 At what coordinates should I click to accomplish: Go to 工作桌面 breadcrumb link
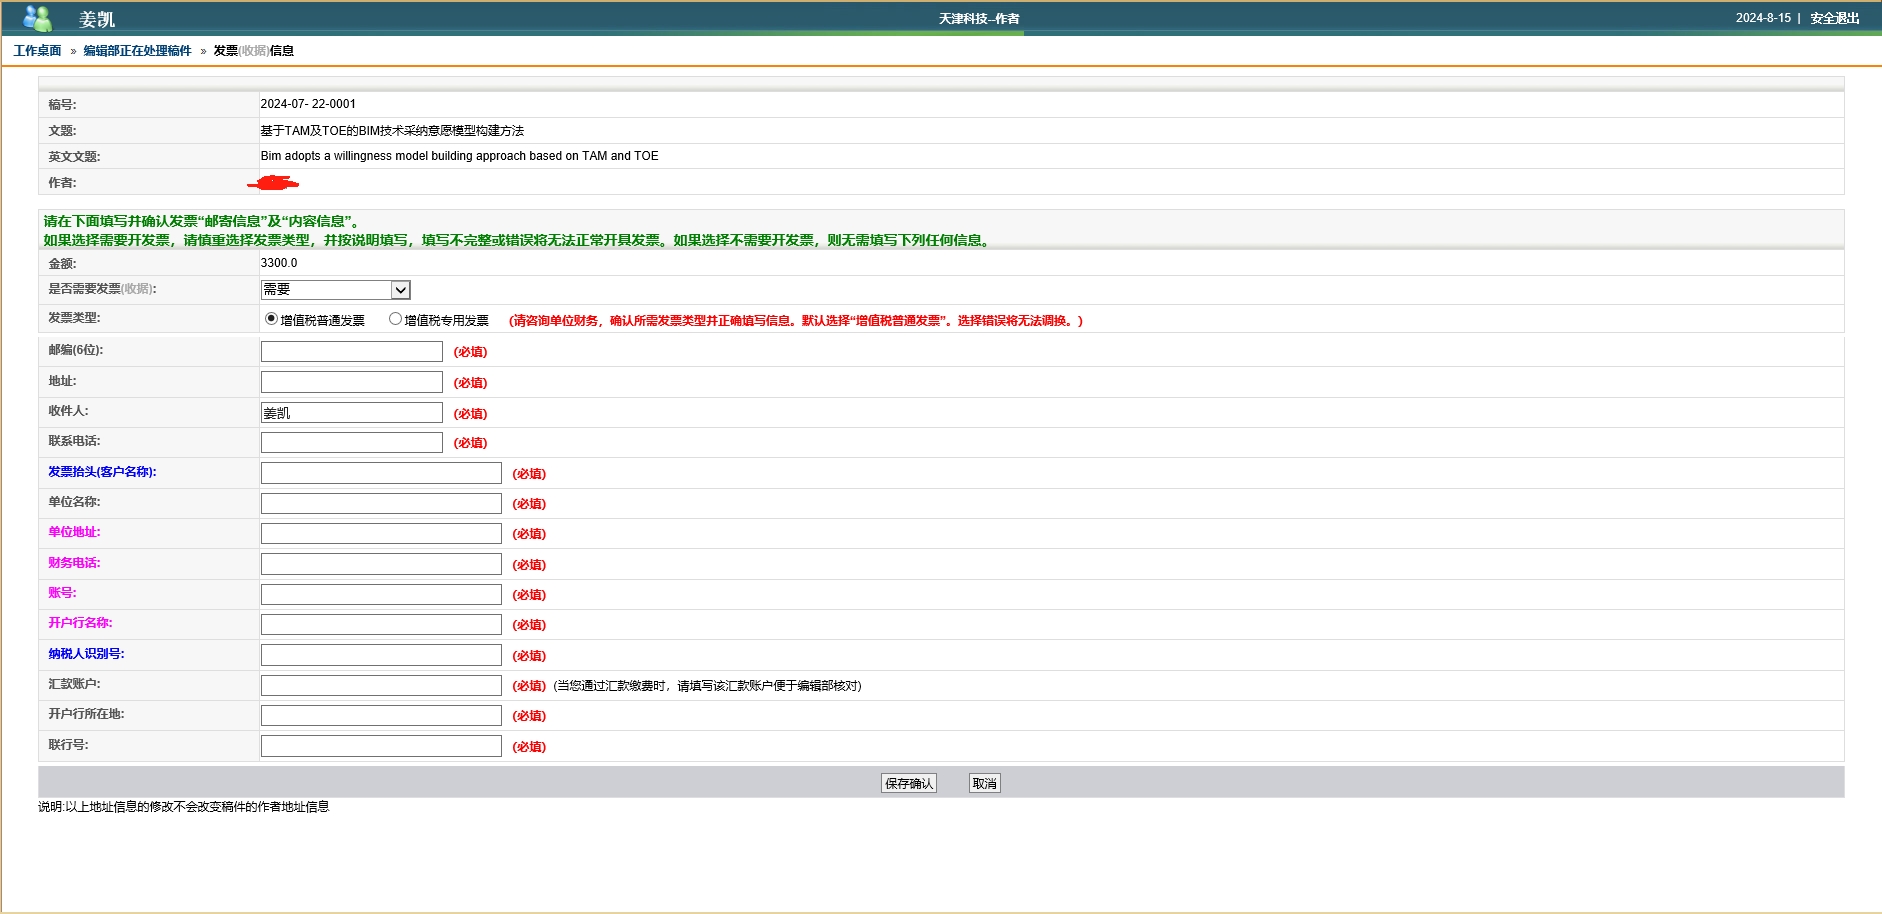(x=37, y=51)
